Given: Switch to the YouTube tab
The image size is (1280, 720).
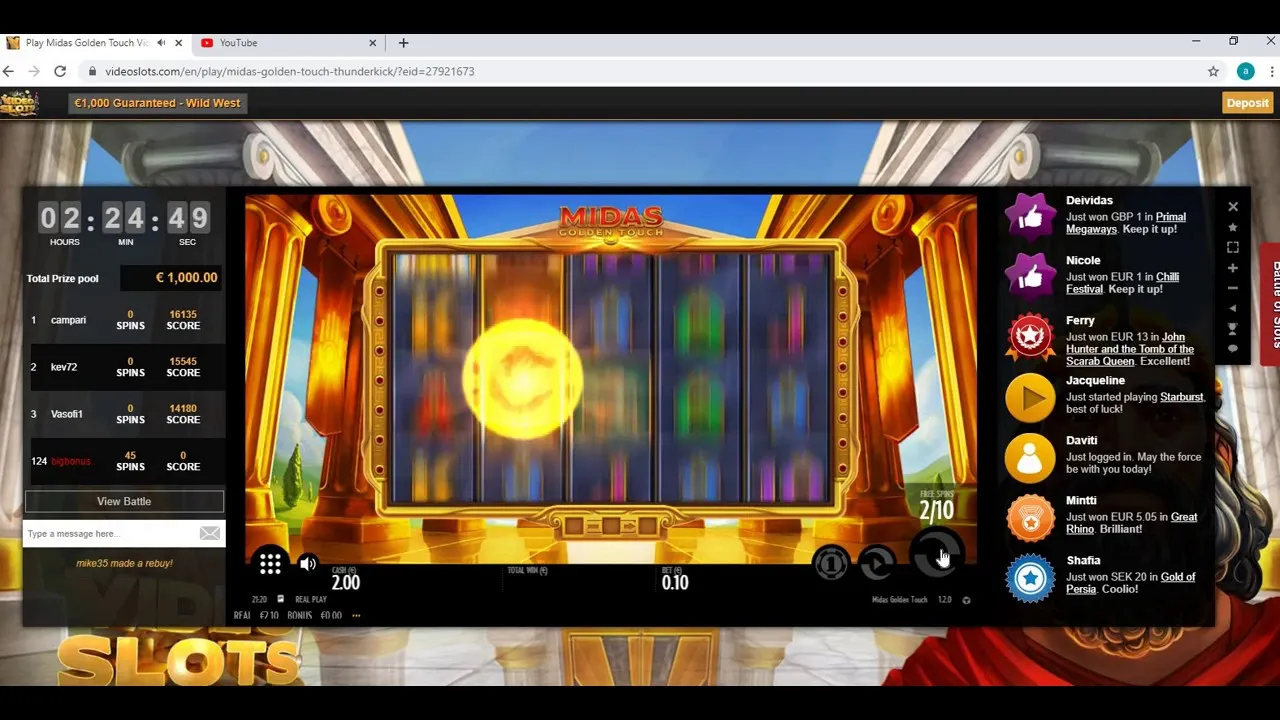Looking at the screenshot, I should (240, 43).
